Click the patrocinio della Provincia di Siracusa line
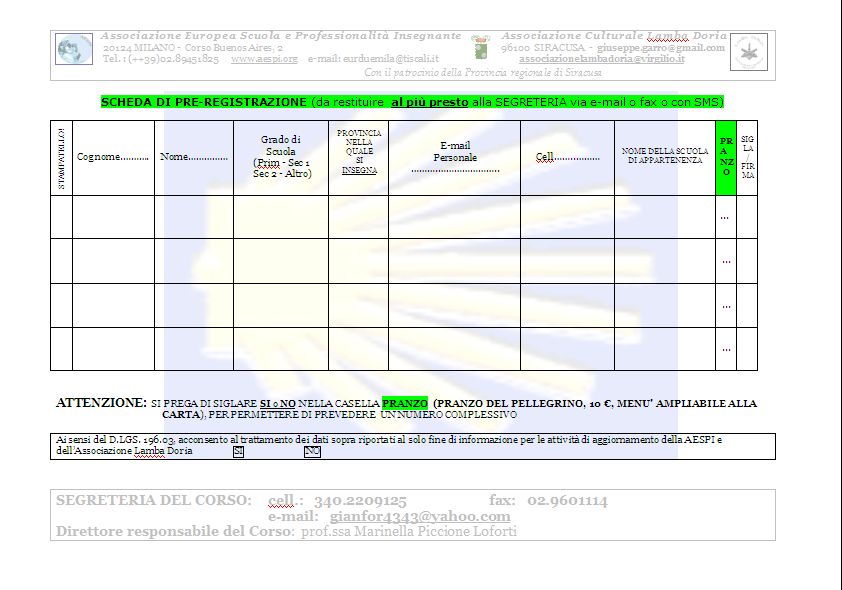Image resolution: width=842 pixels, height=590 pixels. pos(483,72)
